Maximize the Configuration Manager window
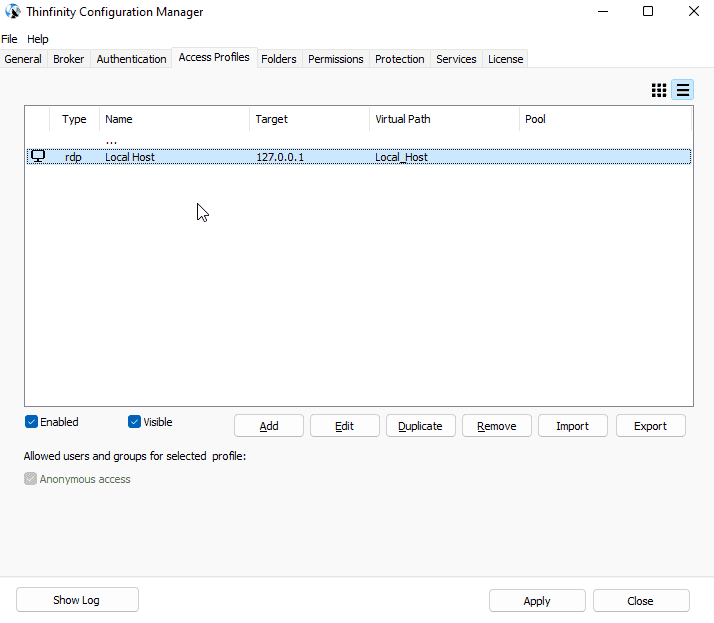Viewport: 714px width, 623px height. (648, 11)
